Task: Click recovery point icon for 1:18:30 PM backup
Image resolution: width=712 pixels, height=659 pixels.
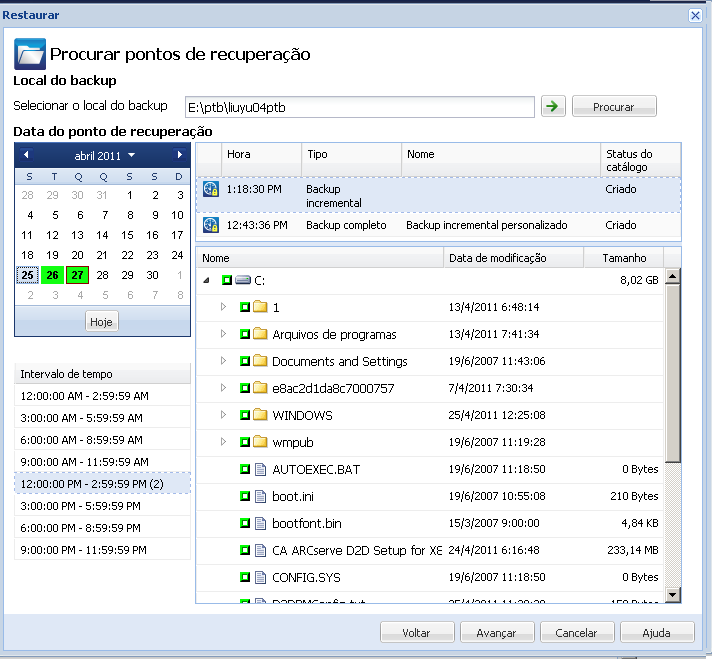Action: [211, 189]
